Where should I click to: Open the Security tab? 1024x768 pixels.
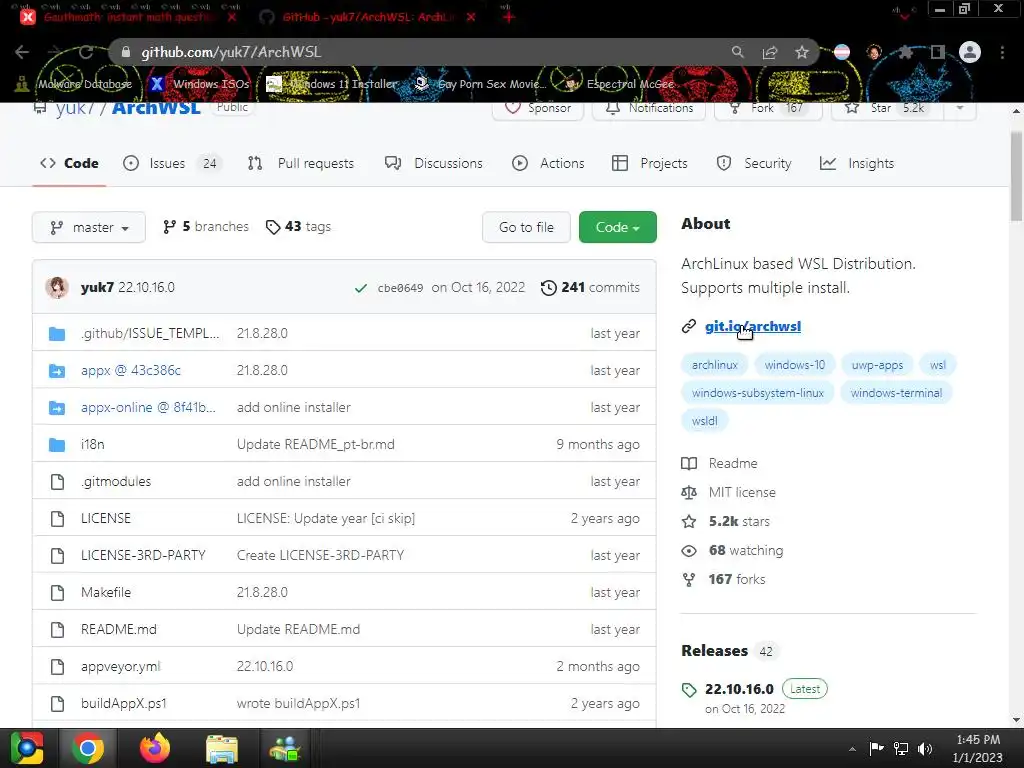coord(754,163)
